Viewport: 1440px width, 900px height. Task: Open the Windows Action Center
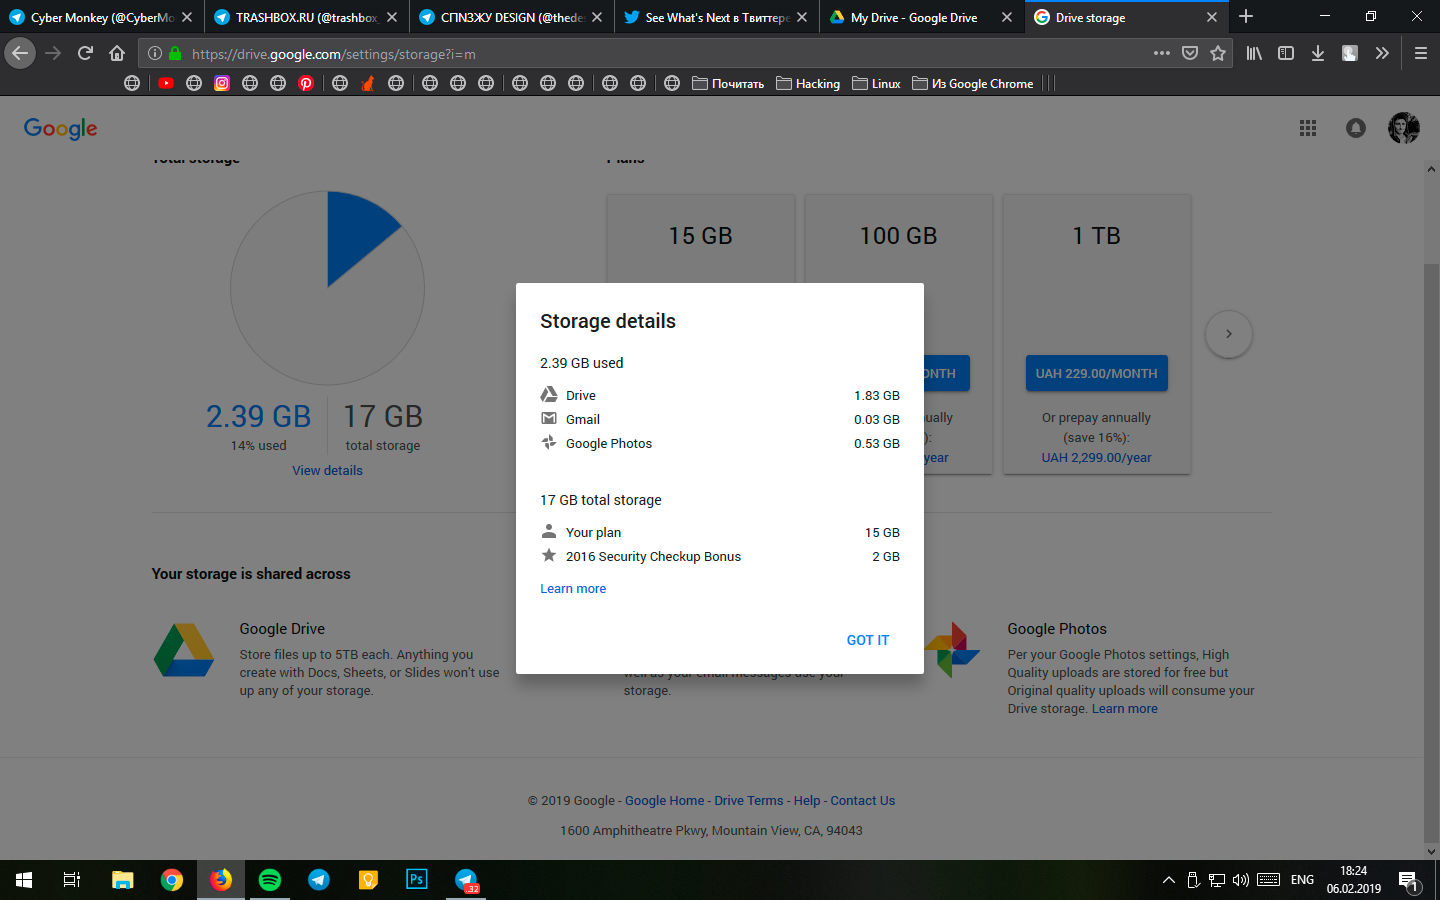click(1409, 881)
